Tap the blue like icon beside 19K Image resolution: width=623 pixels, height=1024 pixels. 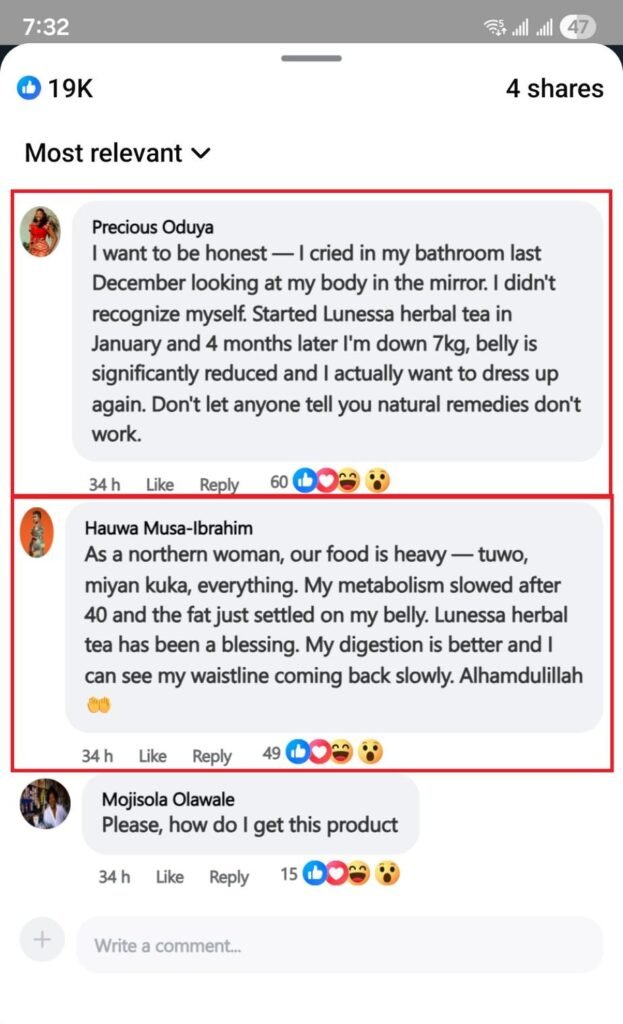(29, 88)
